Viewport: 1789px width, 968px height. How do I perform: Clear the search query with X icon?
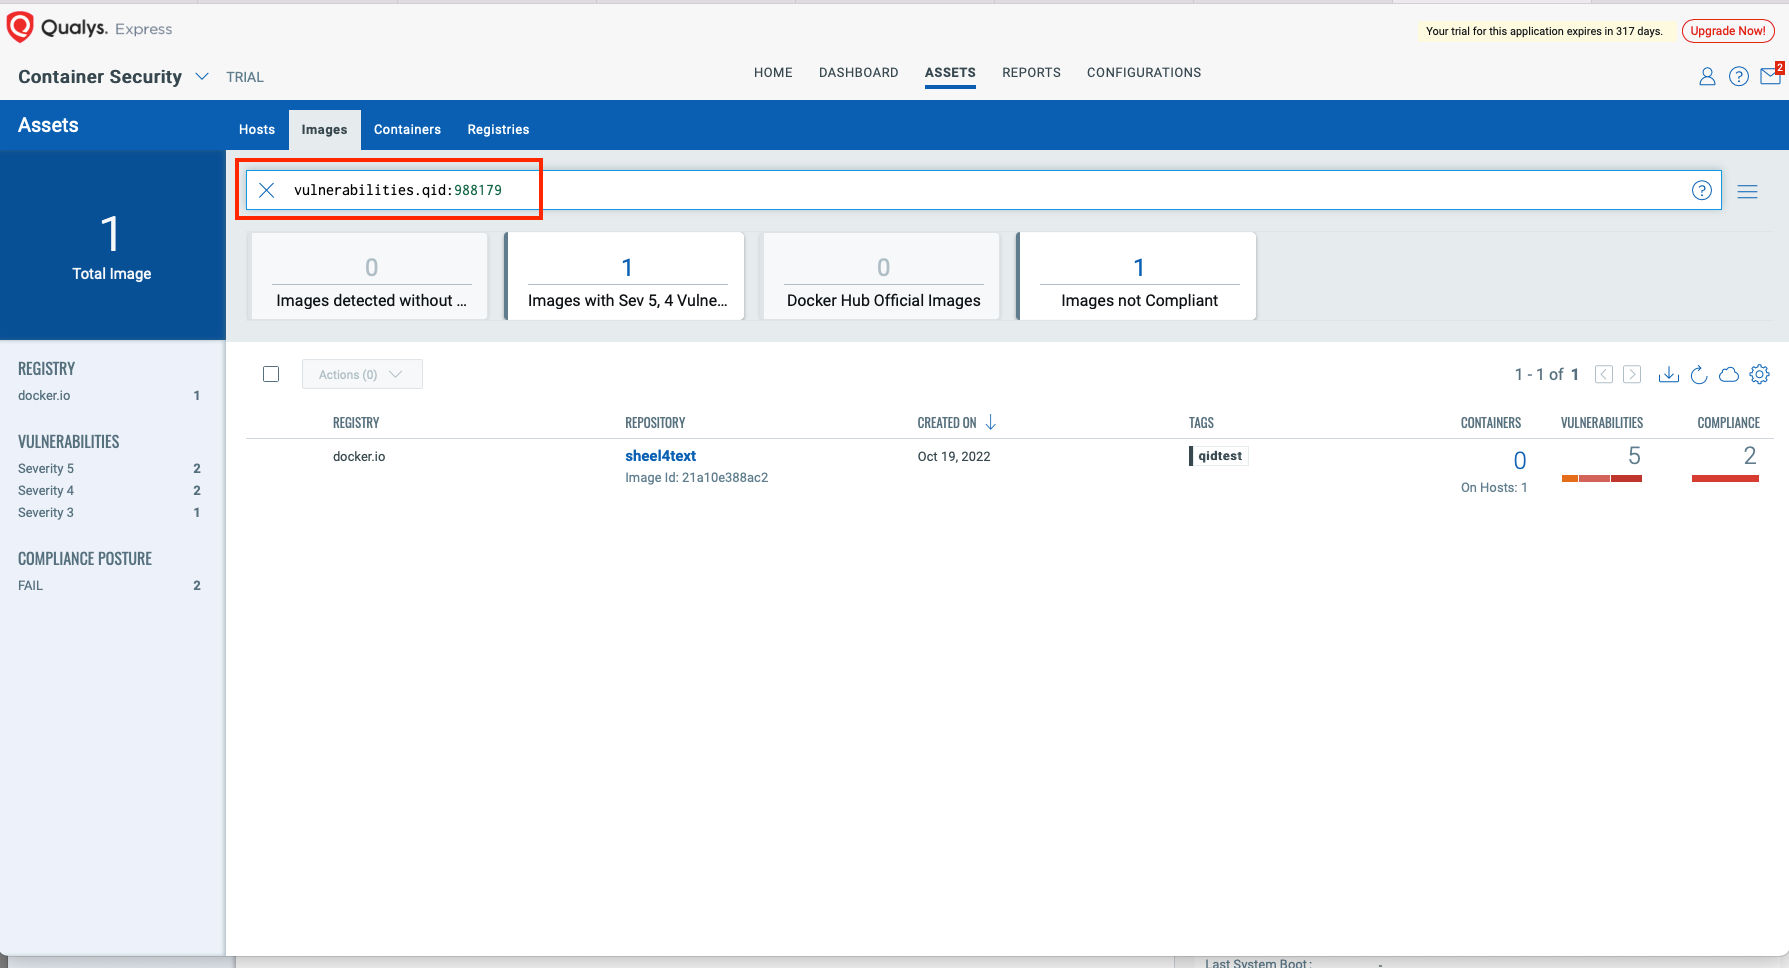pos(267,190)
